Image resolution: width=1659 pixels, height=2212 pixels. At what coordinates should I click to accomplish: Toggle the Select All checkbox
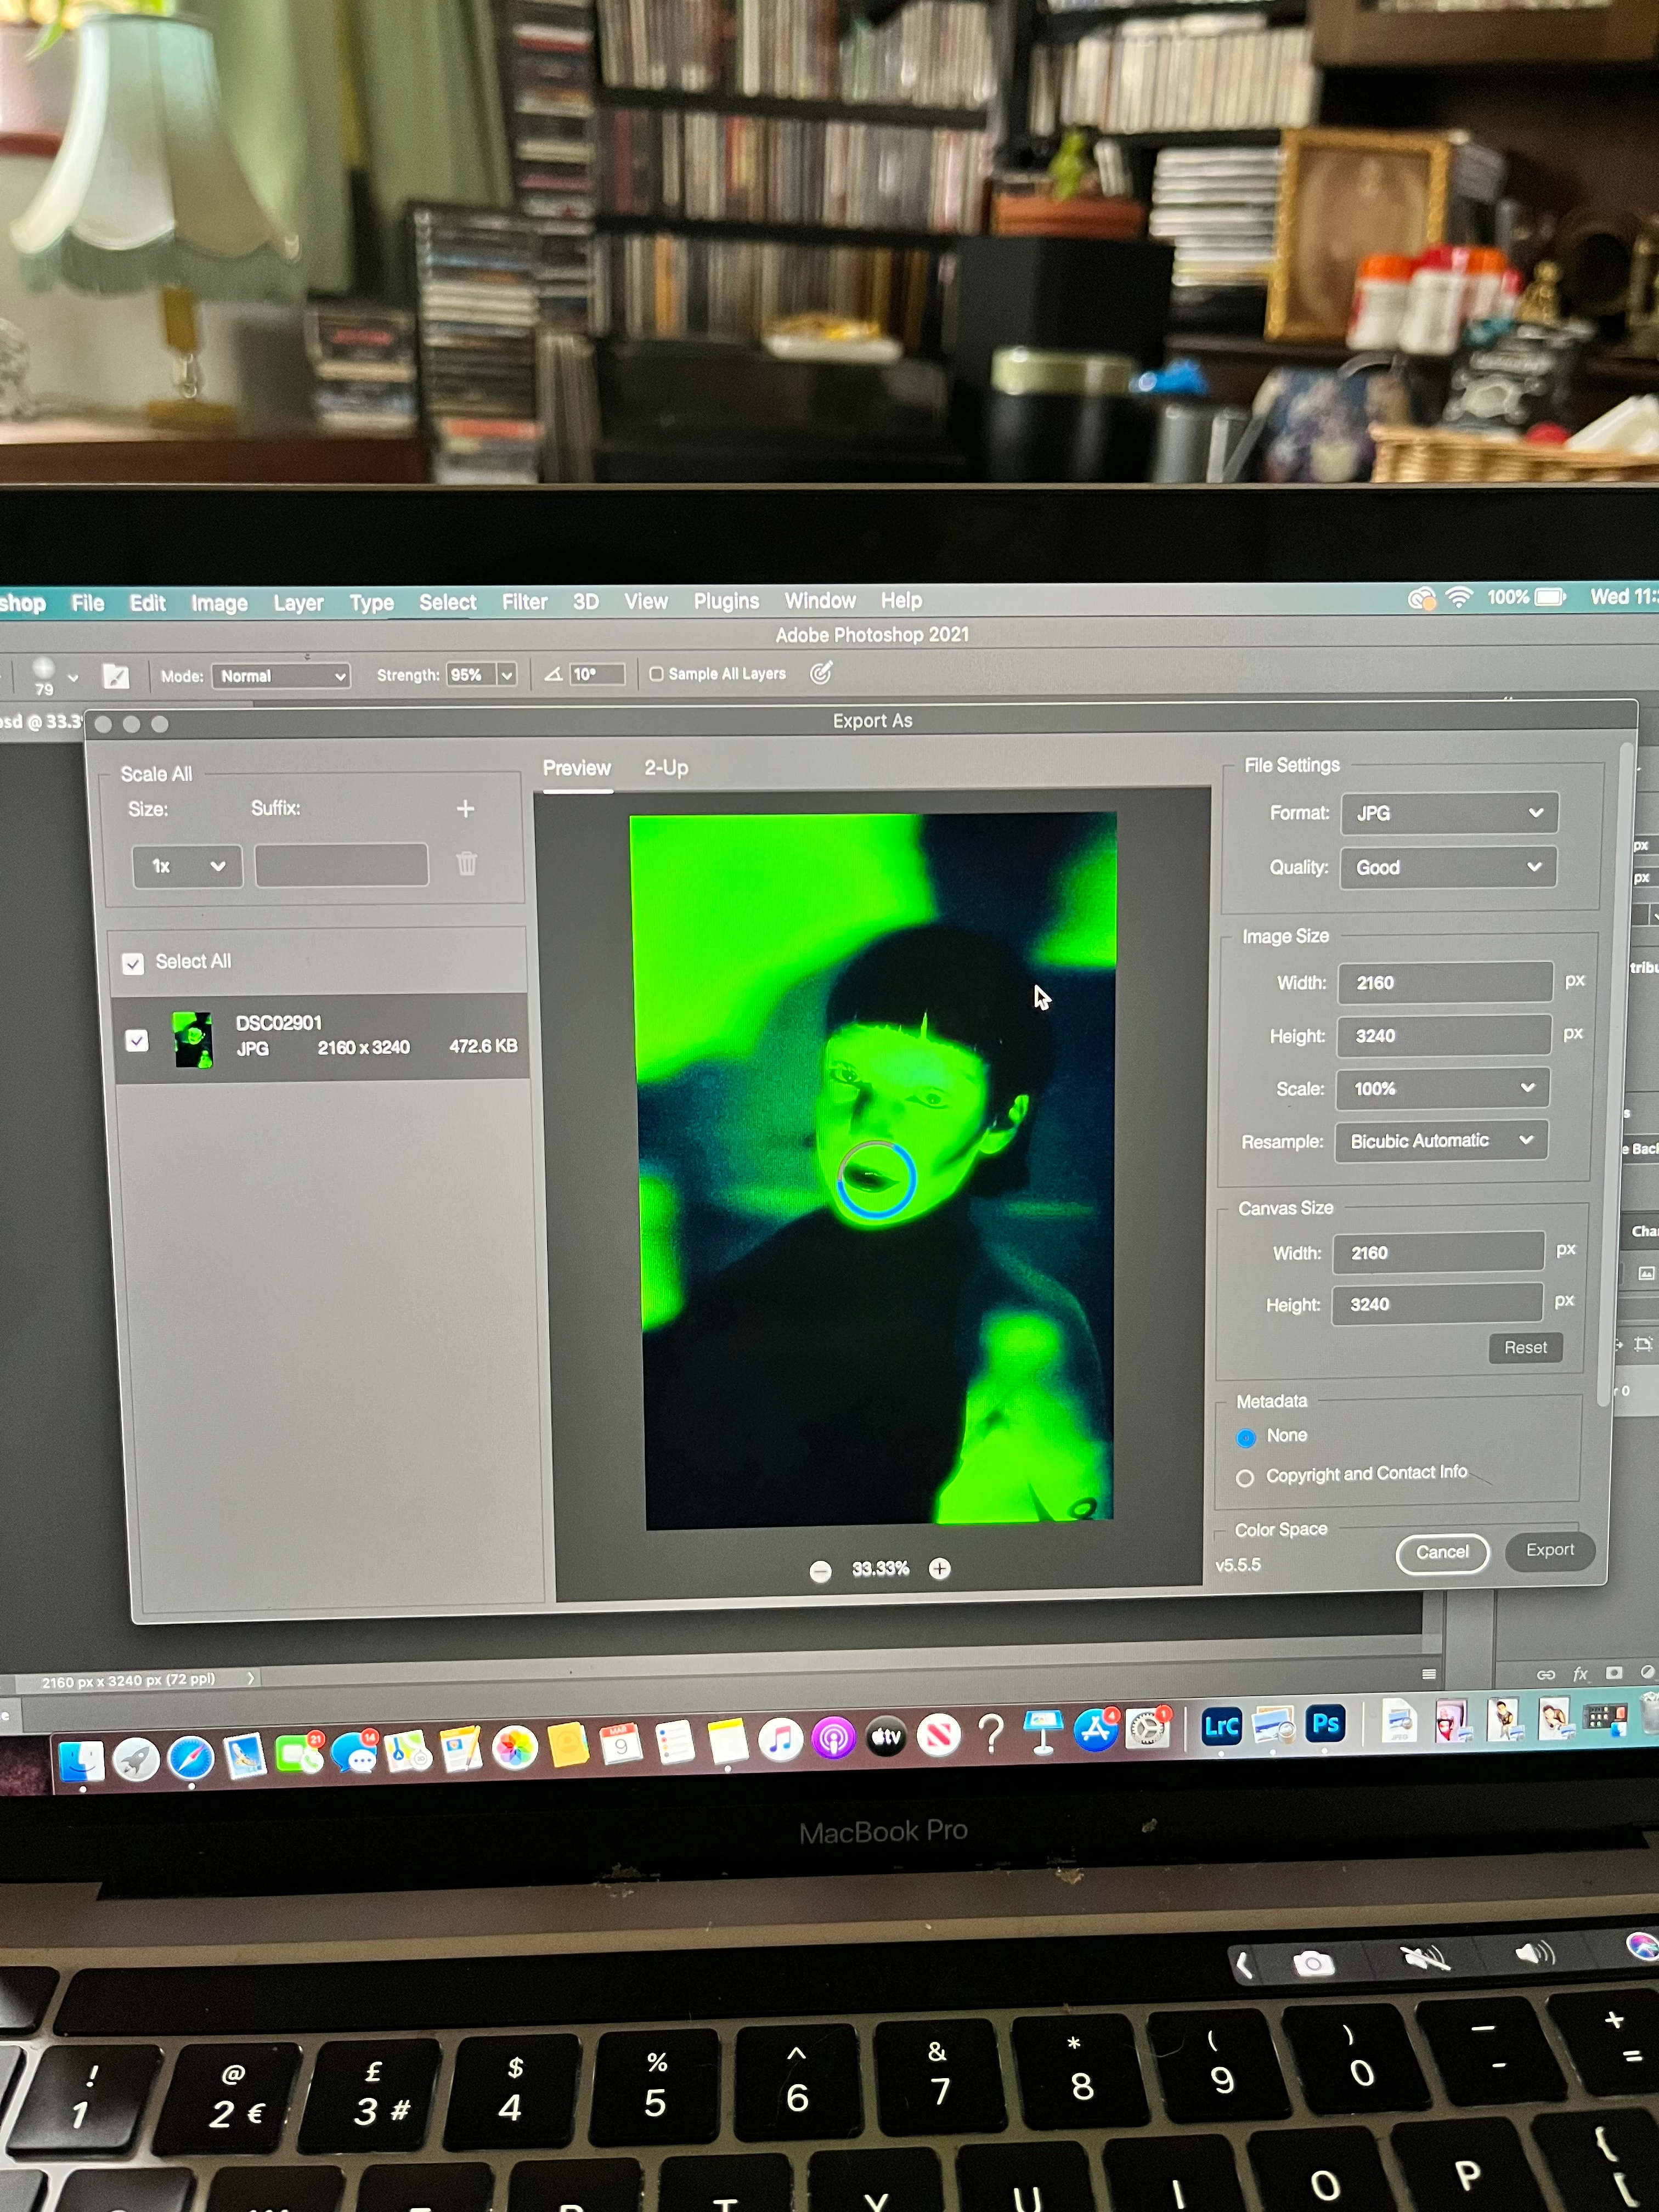pyautogui.click(x=133, y=963)
